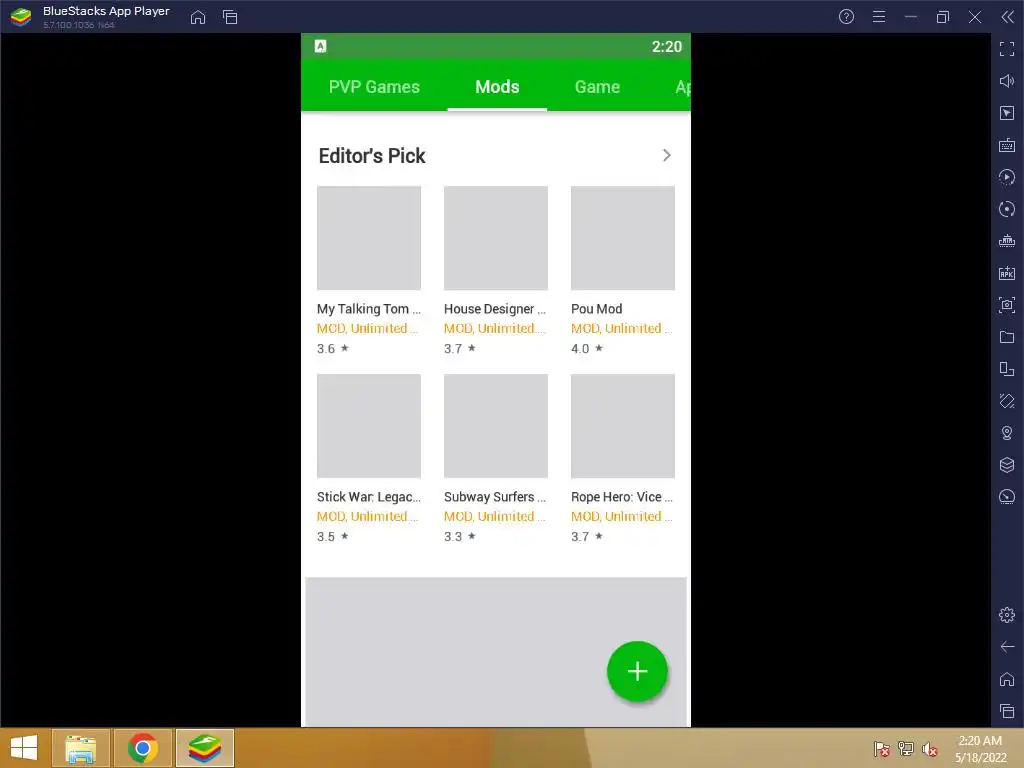Open set location pin icon
1024x768 pixels.
click(1007, 433)
